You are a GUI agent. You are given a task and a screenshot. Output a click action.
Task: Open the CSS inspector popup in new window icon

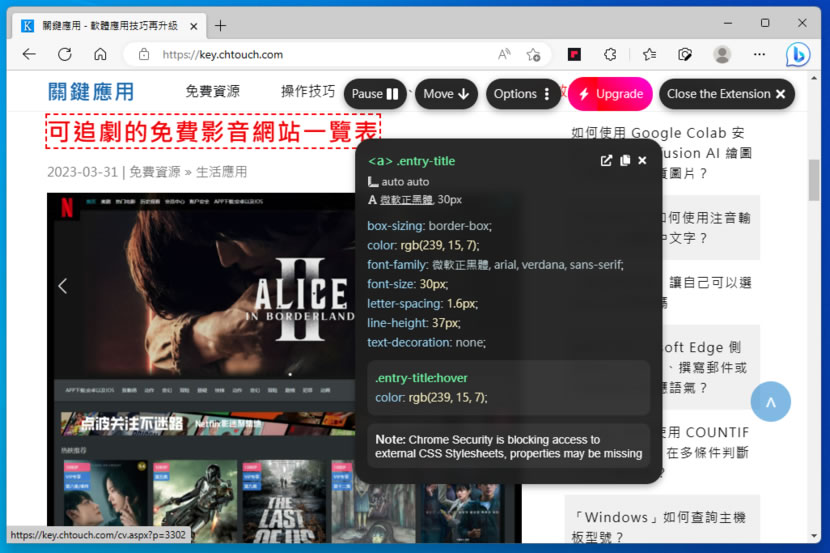[606, 160]
